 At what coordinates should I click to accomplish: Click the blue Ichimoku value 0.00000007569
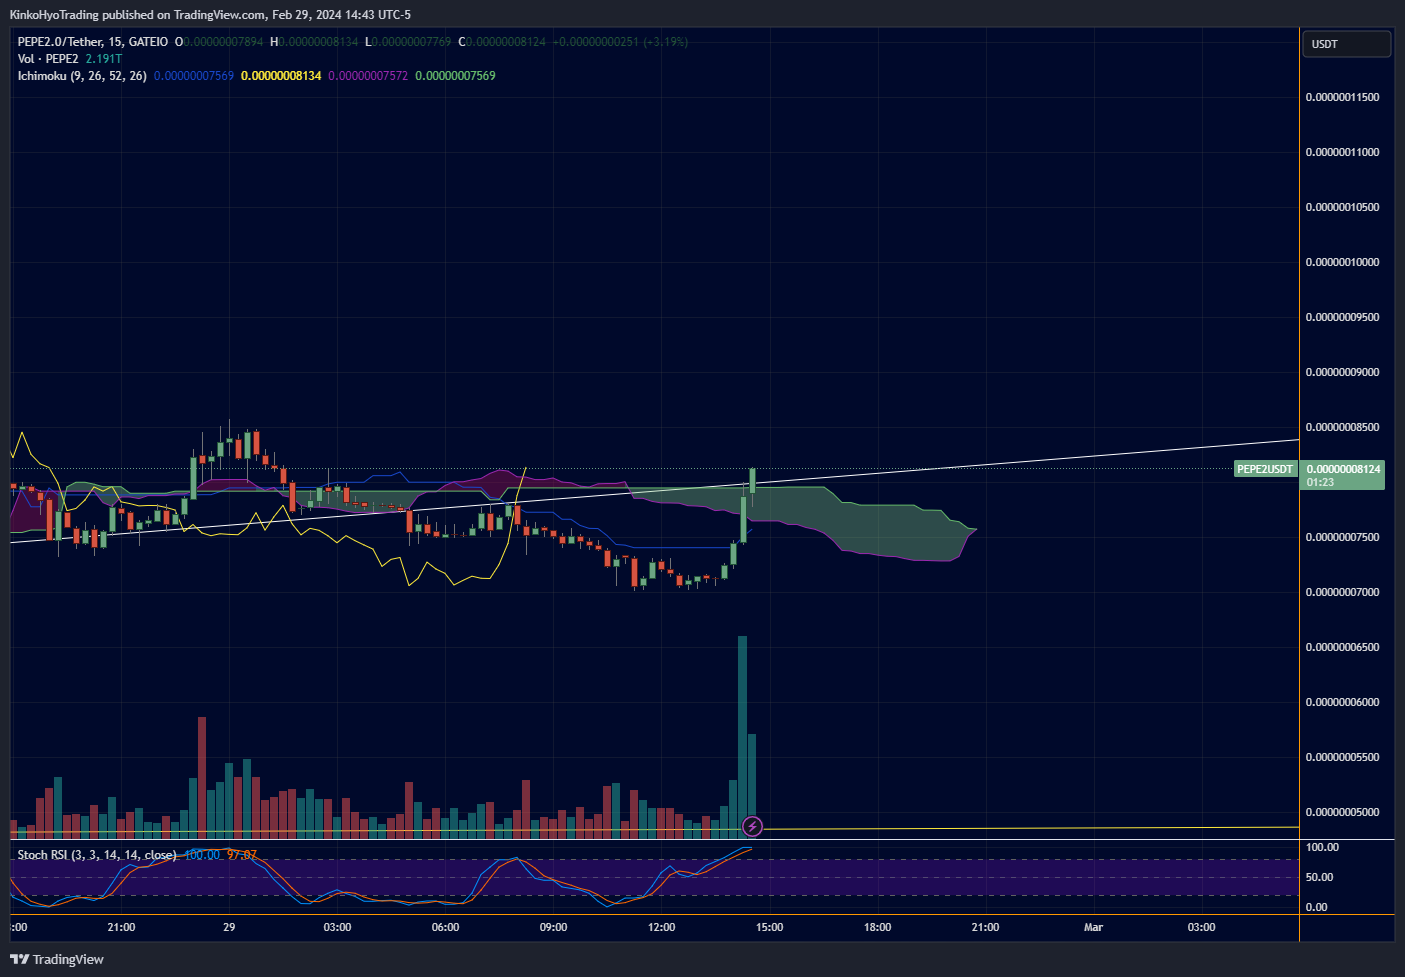194,76
